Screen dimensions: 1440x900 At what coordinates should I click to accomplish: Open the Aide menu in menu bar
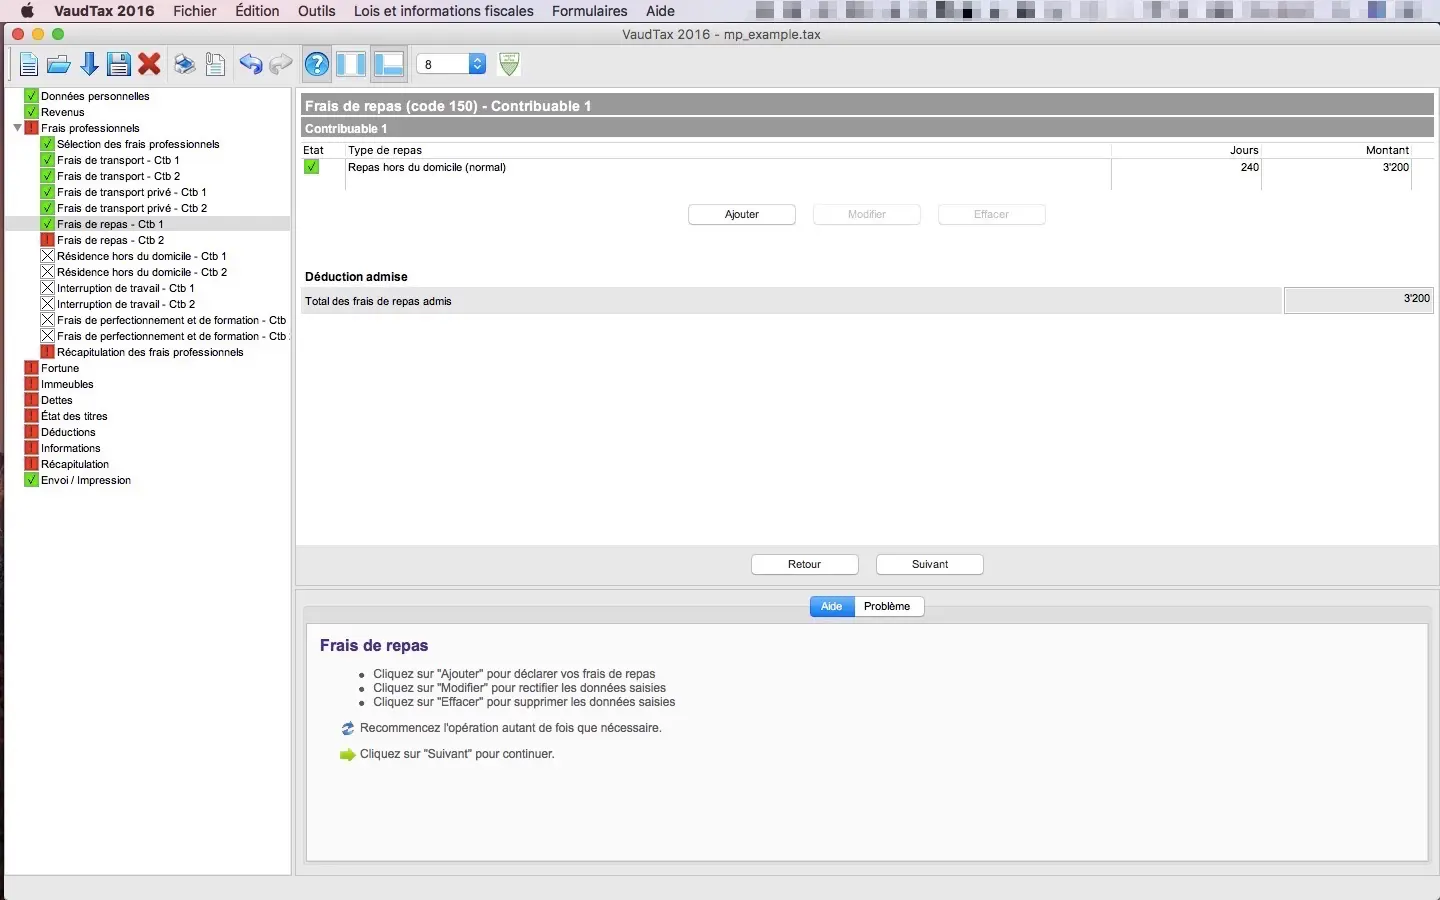coord(660,11)
